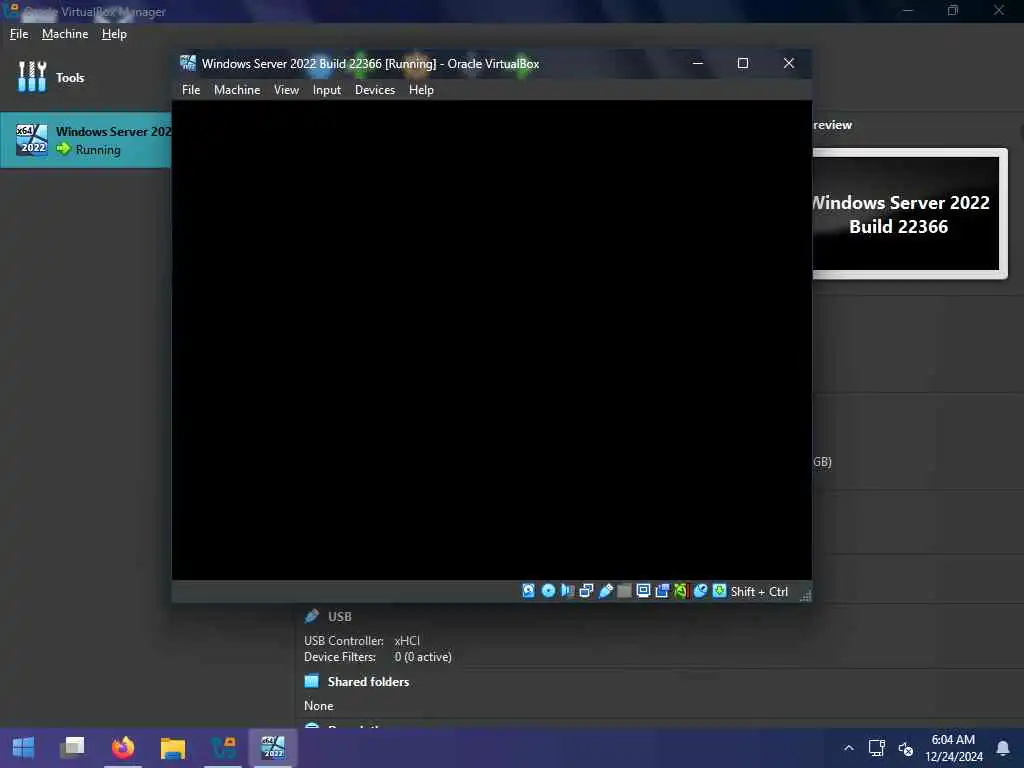The height and width of the screenshot is (768, 1024).
Task: Click the USB section icon in Manager details
Action: pos(312,616)
